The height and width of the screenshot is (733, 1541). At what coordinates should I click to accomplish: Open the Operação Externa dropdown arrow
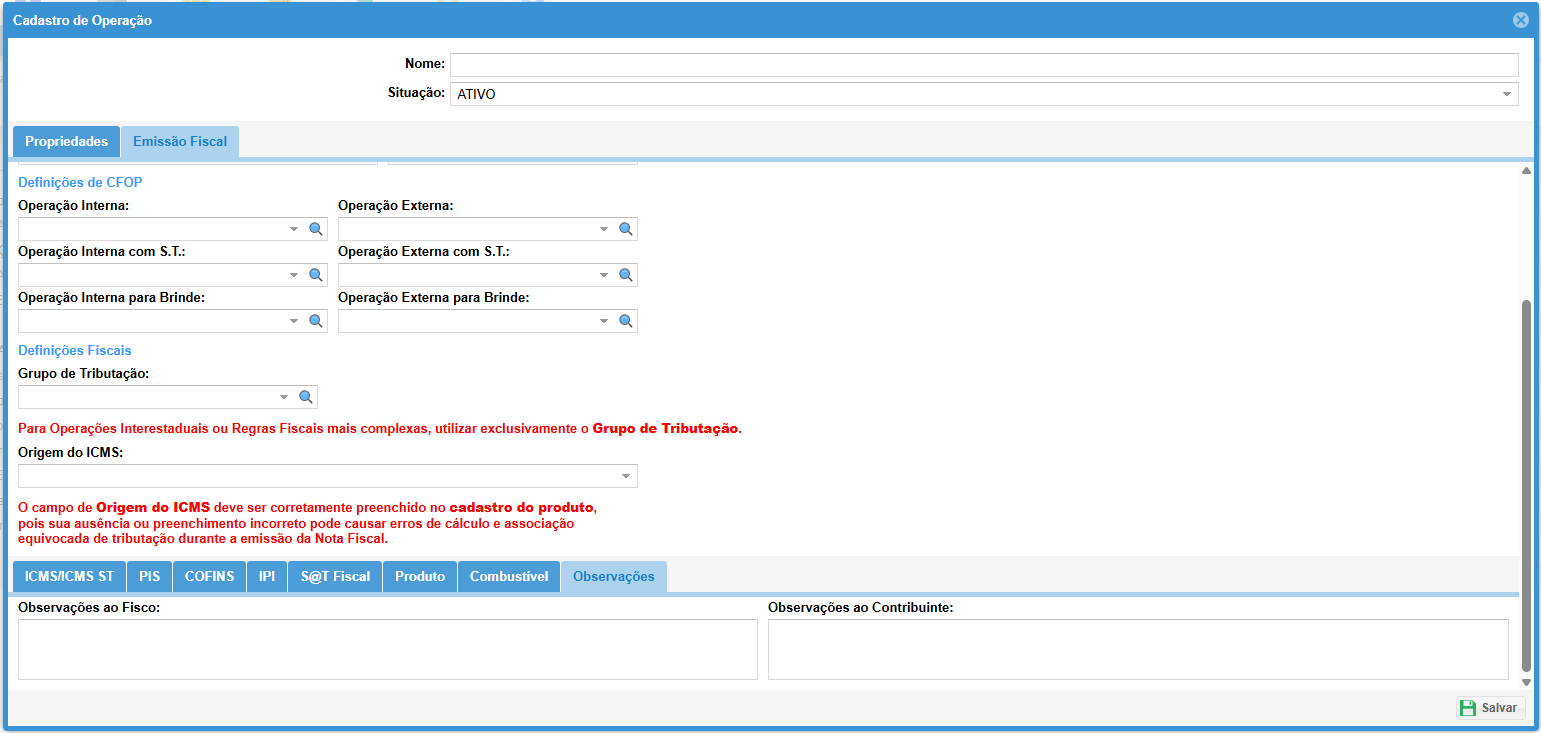(604, 229)
